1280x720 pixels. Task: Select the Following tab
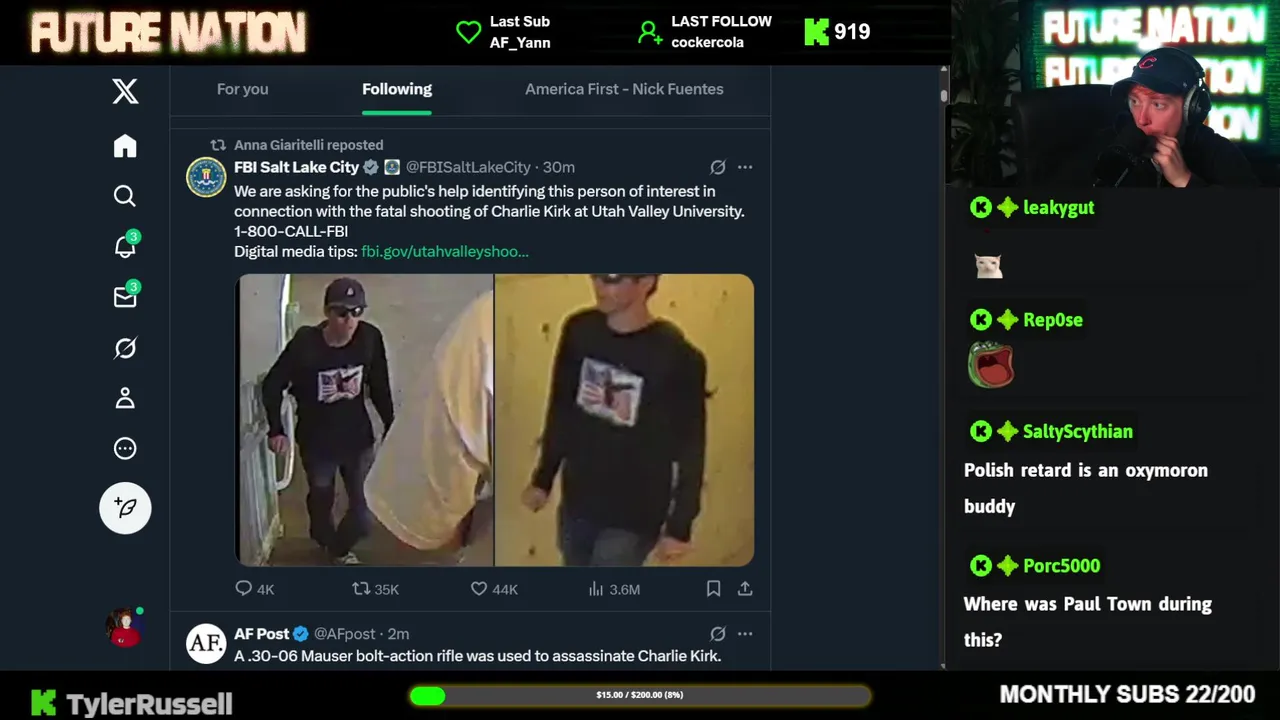[x=397, y=89]
